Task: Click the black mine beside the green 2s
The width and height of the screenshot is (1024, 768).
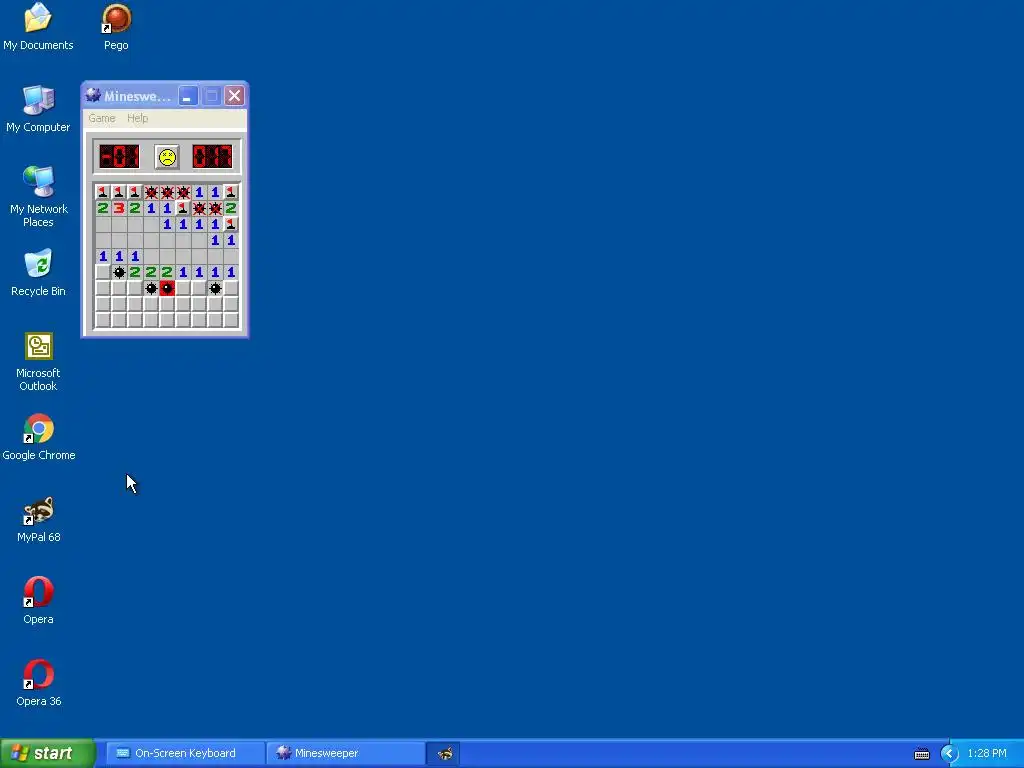Action: (x=119, y=272)
